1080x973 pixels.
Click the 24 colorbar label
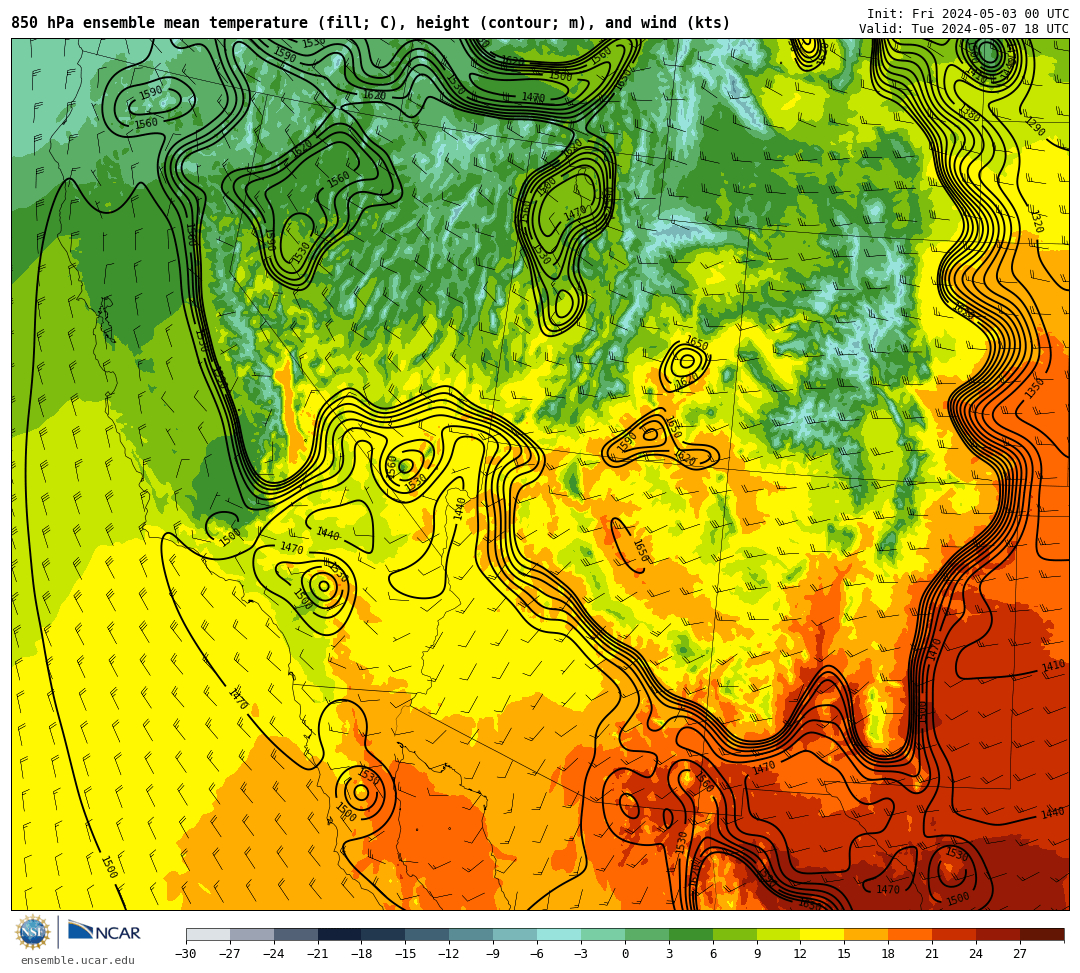click(x=976, y=954)
